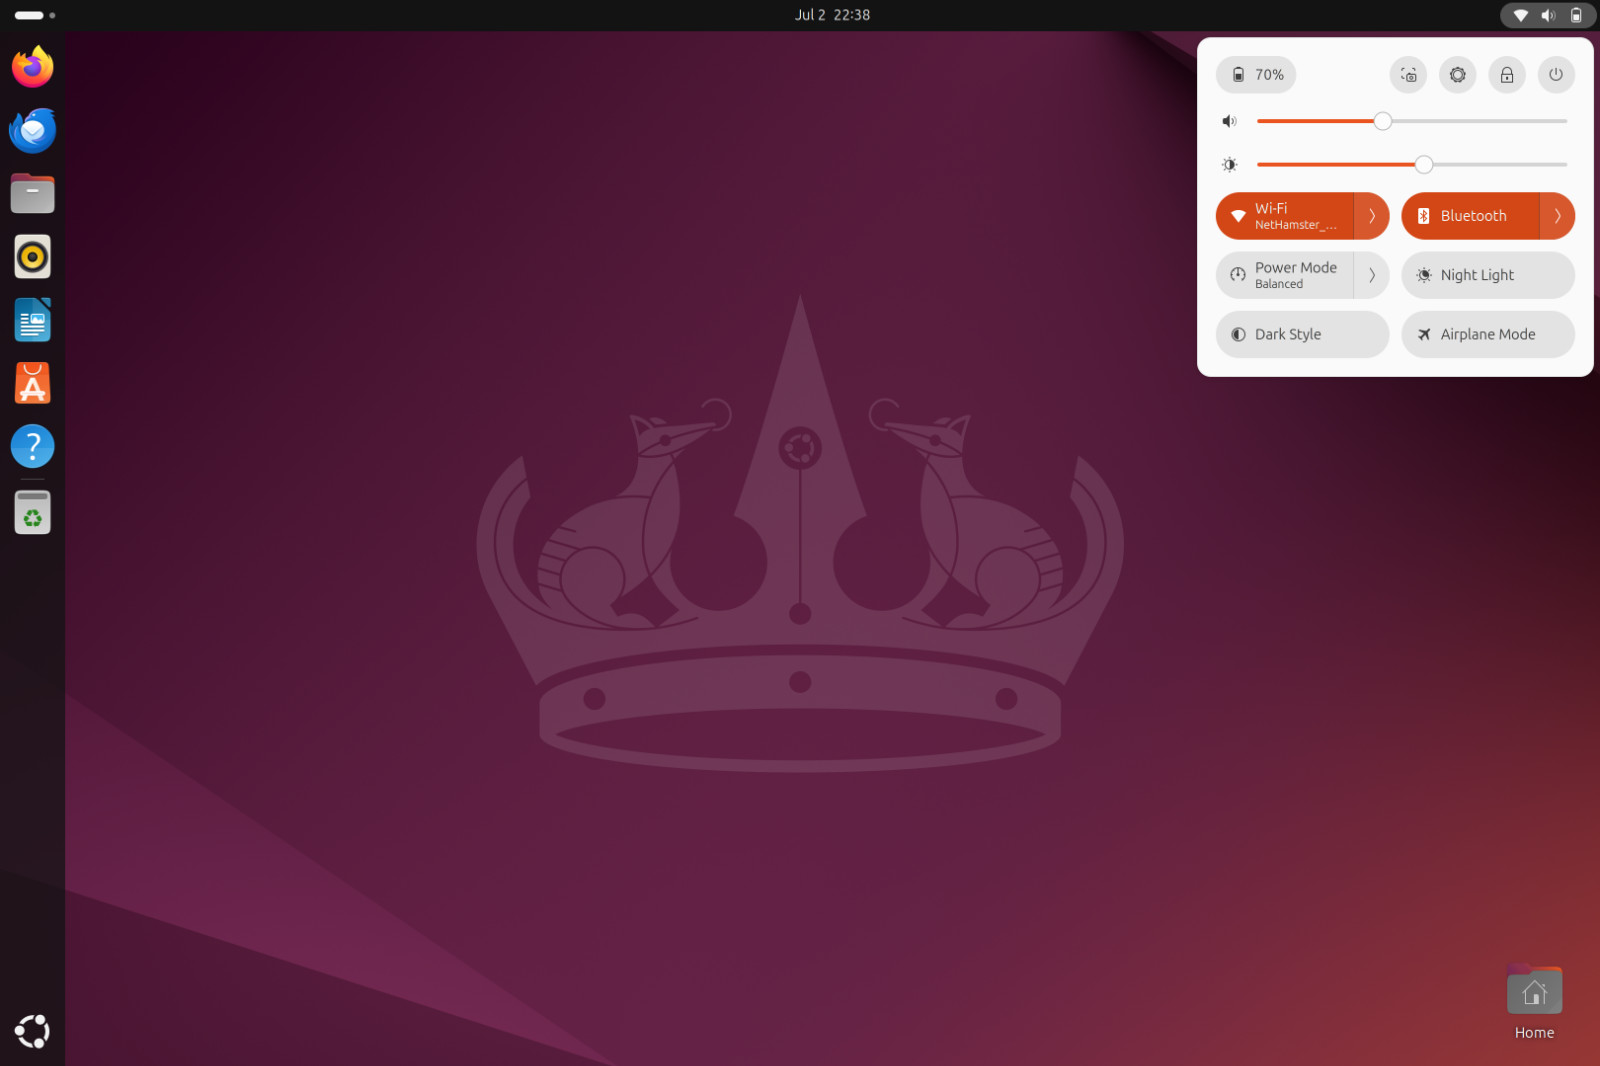1600x1066 pixels.
Task: Enable Night Light
Action: [1488, 275]
